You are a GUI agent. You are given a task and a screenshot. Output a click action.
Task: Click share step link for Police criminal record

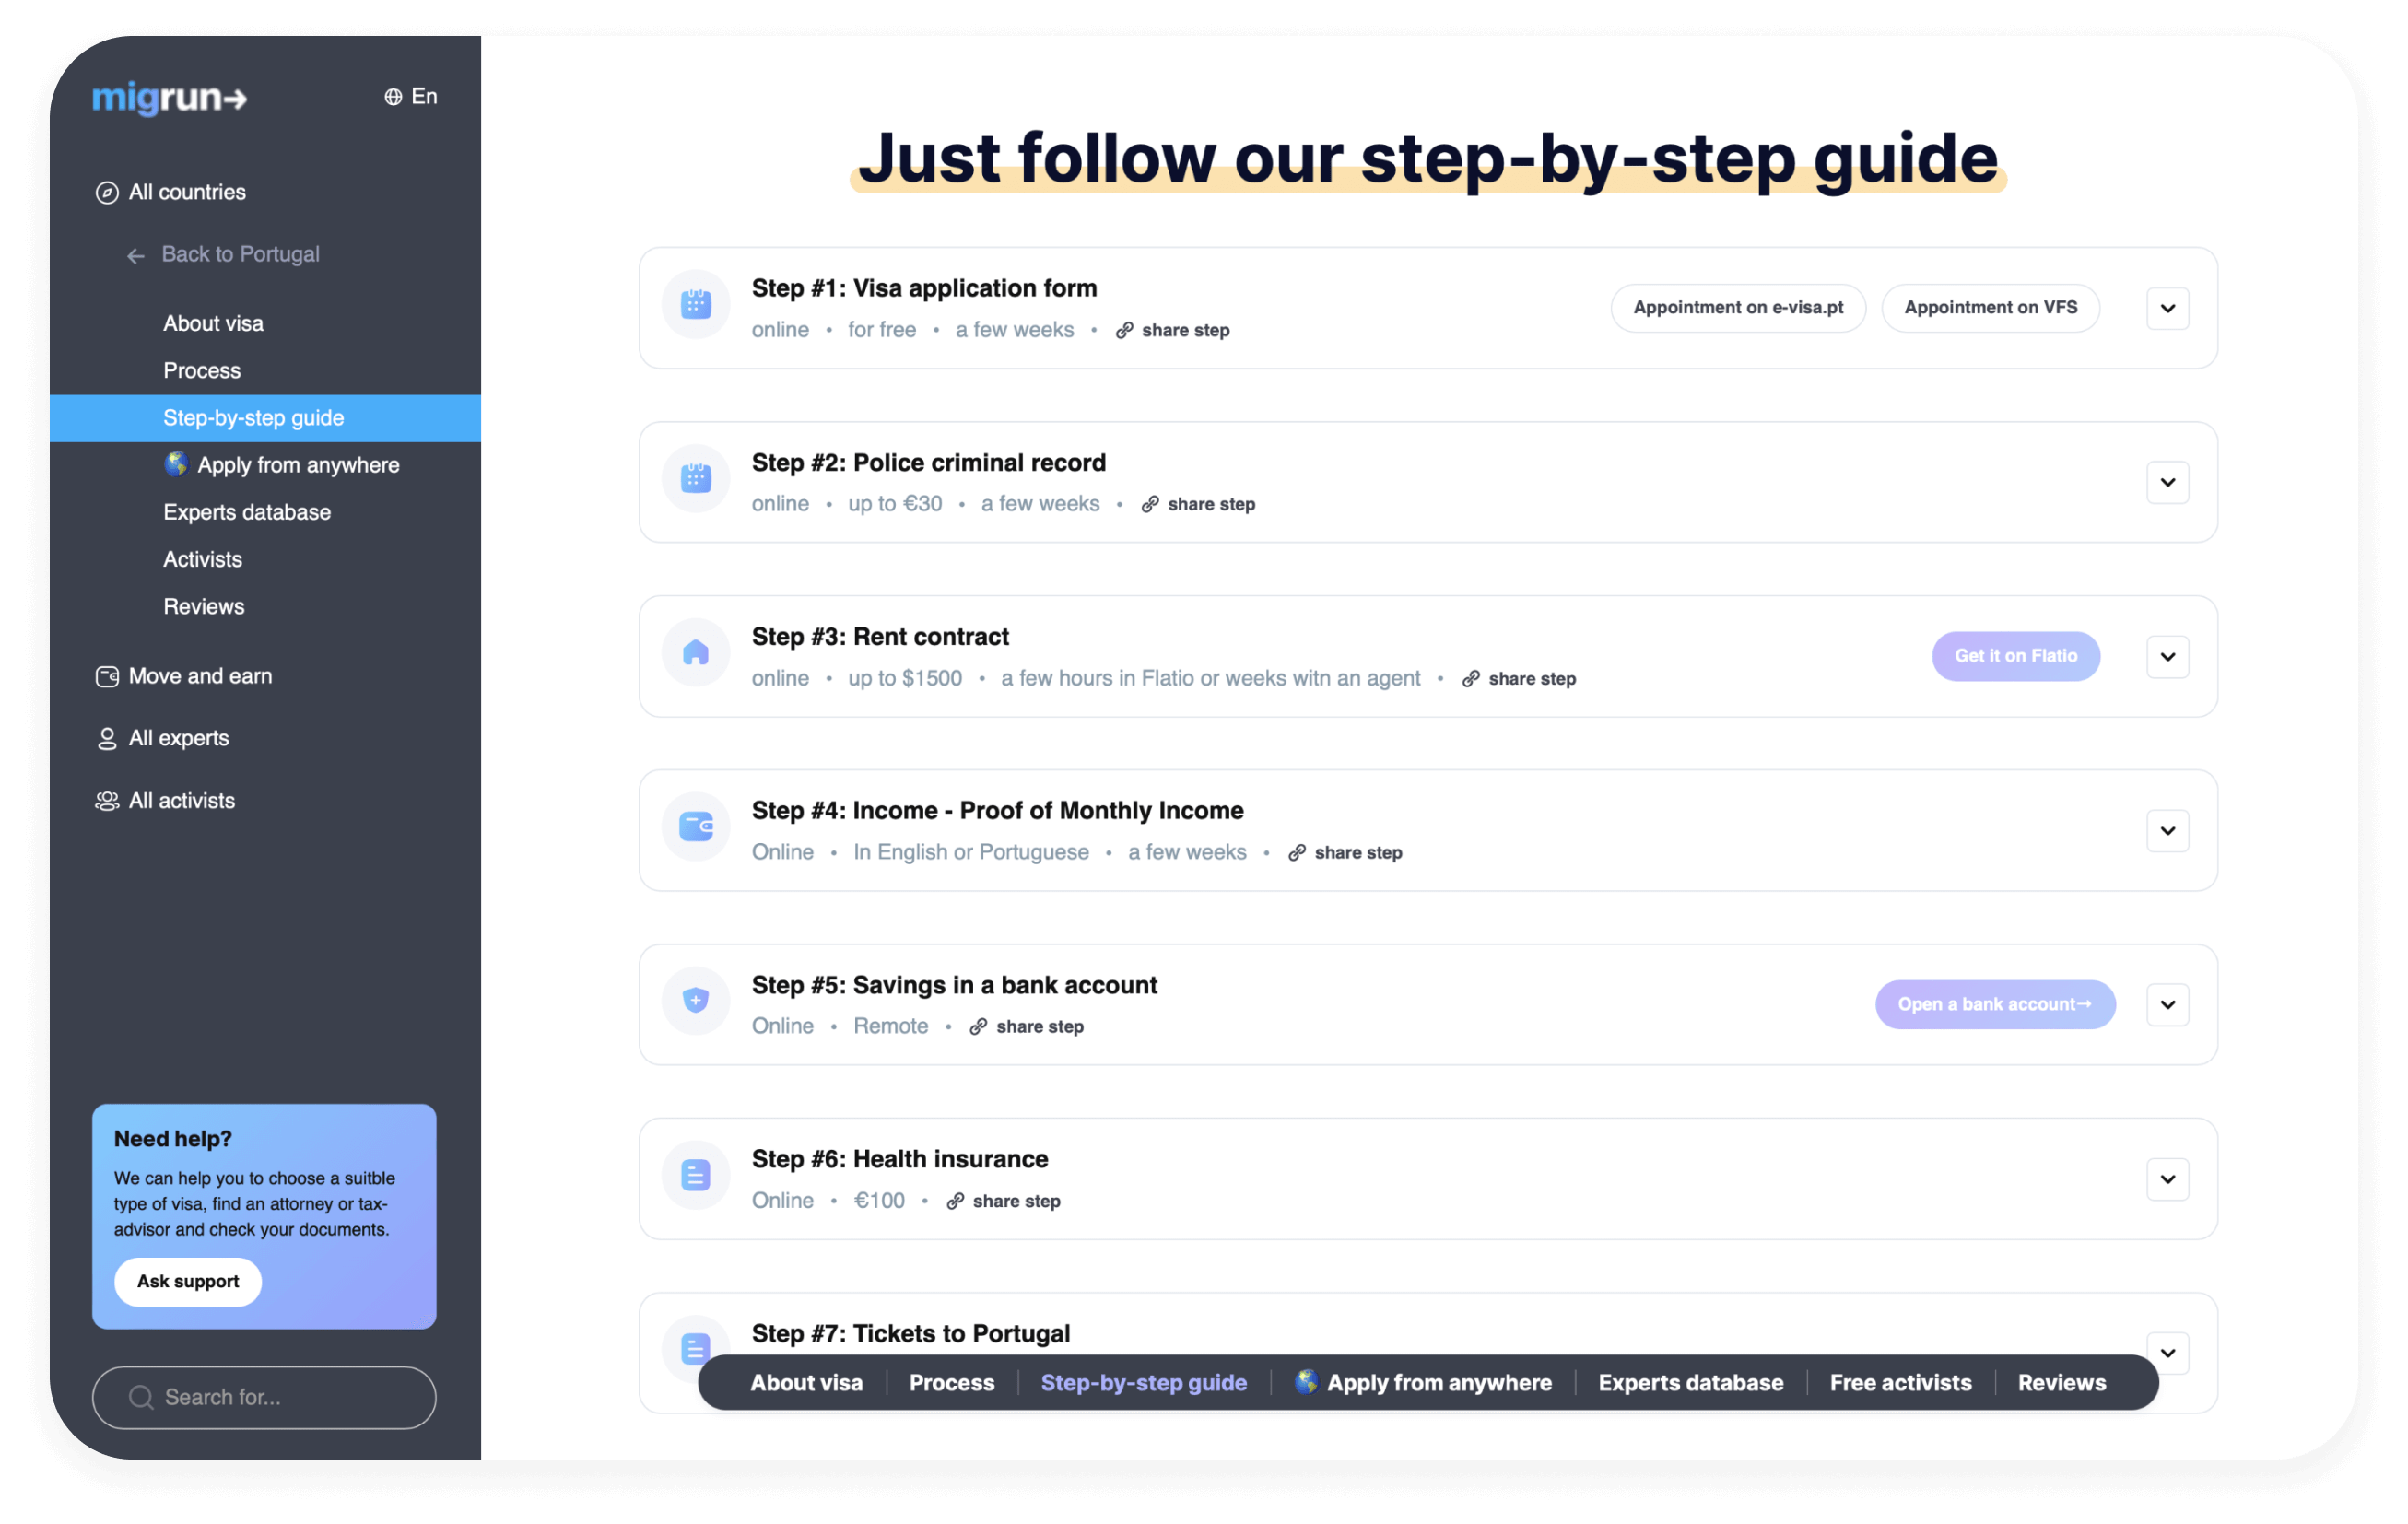coord(1198,504)
